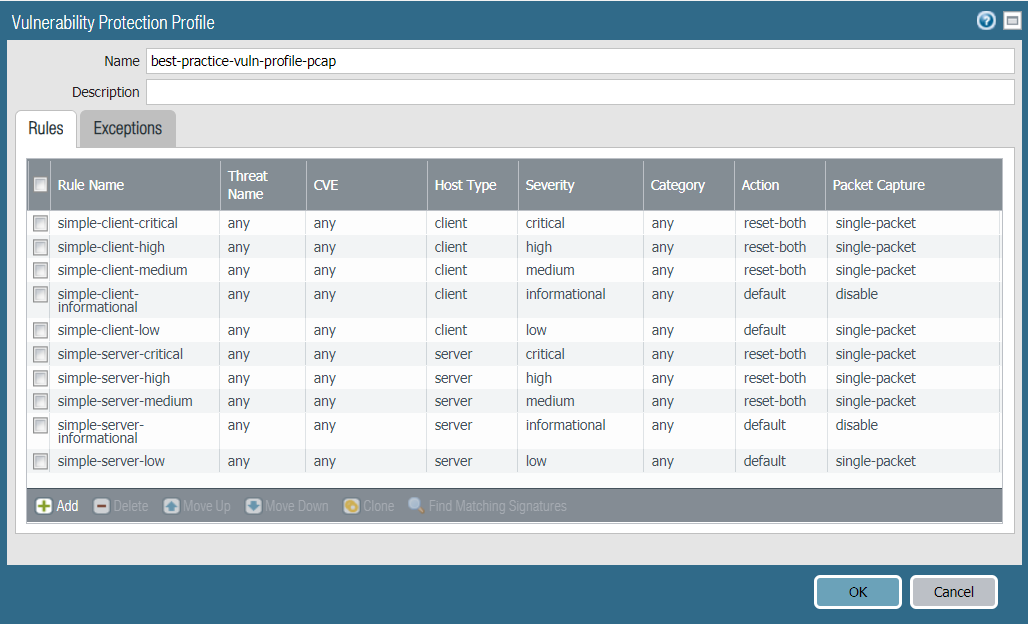Switch to the Exceptions tab
Viewport: 1028px width, 624px height.
pyautogui.click(x=127, y=129)
